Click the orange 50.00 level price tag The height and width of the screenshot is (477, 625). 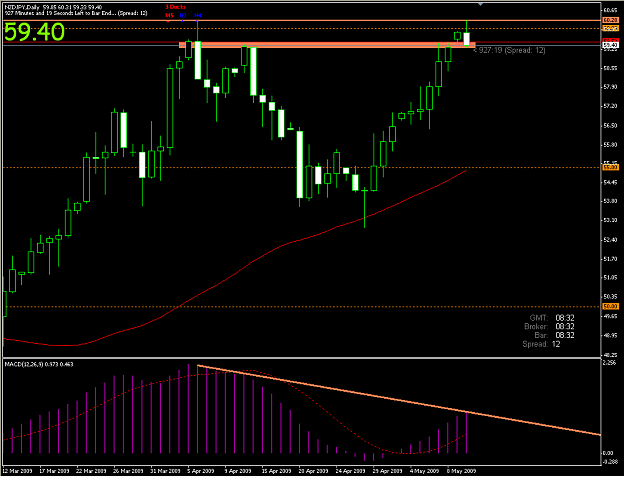611,306
